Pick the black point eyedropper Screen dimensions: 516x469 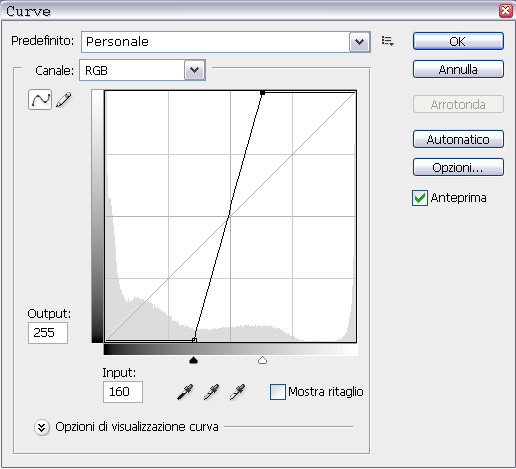pos(185,392)
